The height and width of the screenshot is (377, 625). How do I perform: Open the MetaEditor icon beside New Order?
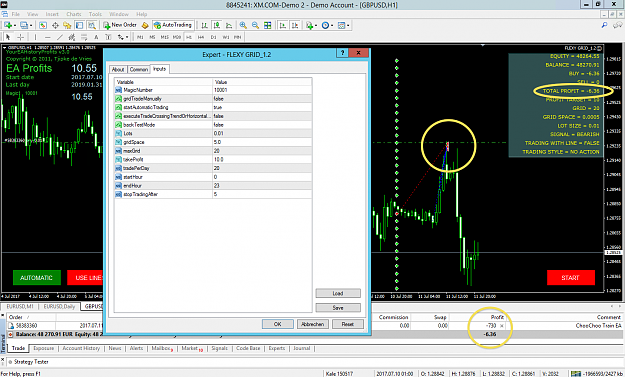(x=145, y=25)
